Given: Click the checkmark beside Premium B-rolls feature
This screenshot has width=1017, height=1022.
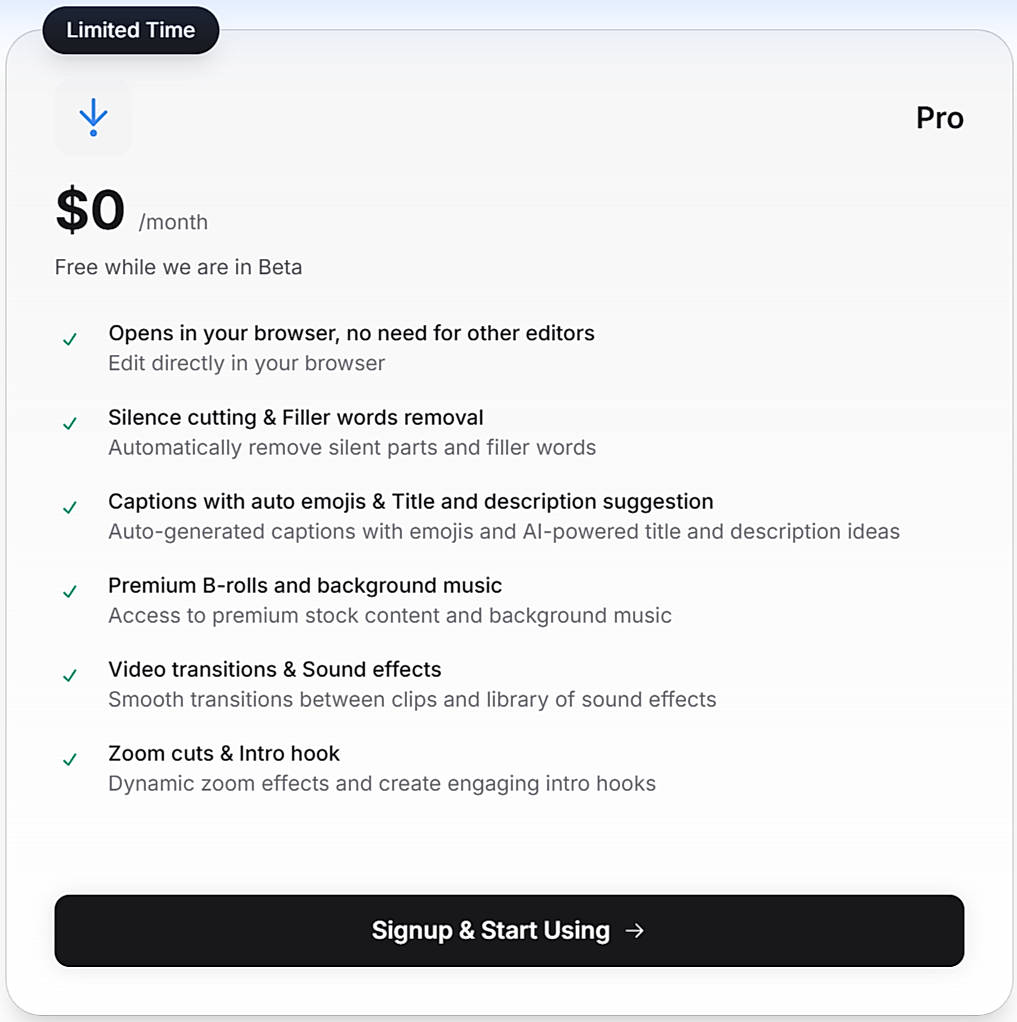Looking at the screenshot, I should pyautogui.click(x=69, y=591).
